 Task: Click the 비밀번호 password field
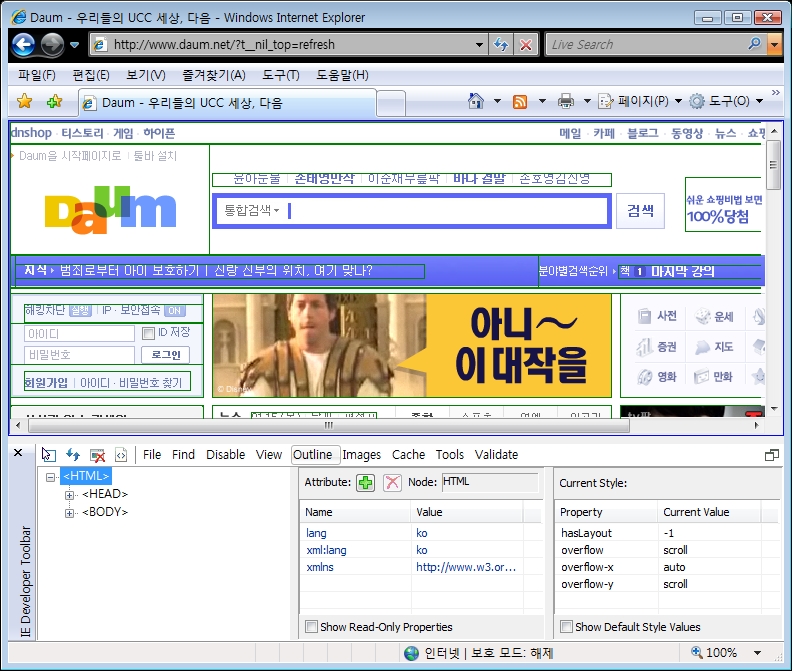[x=79, y=355]
